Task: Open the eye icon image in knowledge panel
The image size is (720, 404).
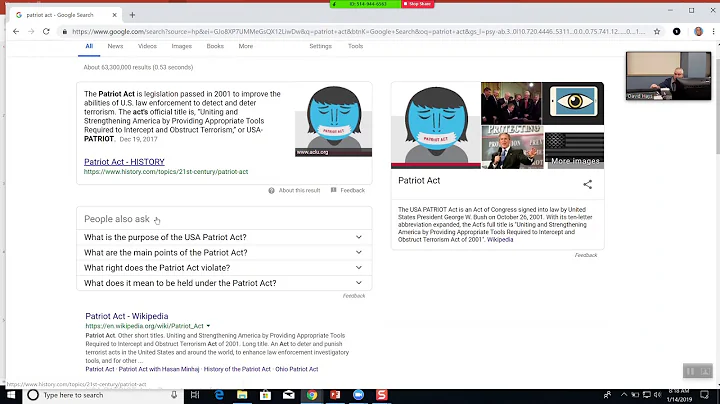Action: [573, 103]
